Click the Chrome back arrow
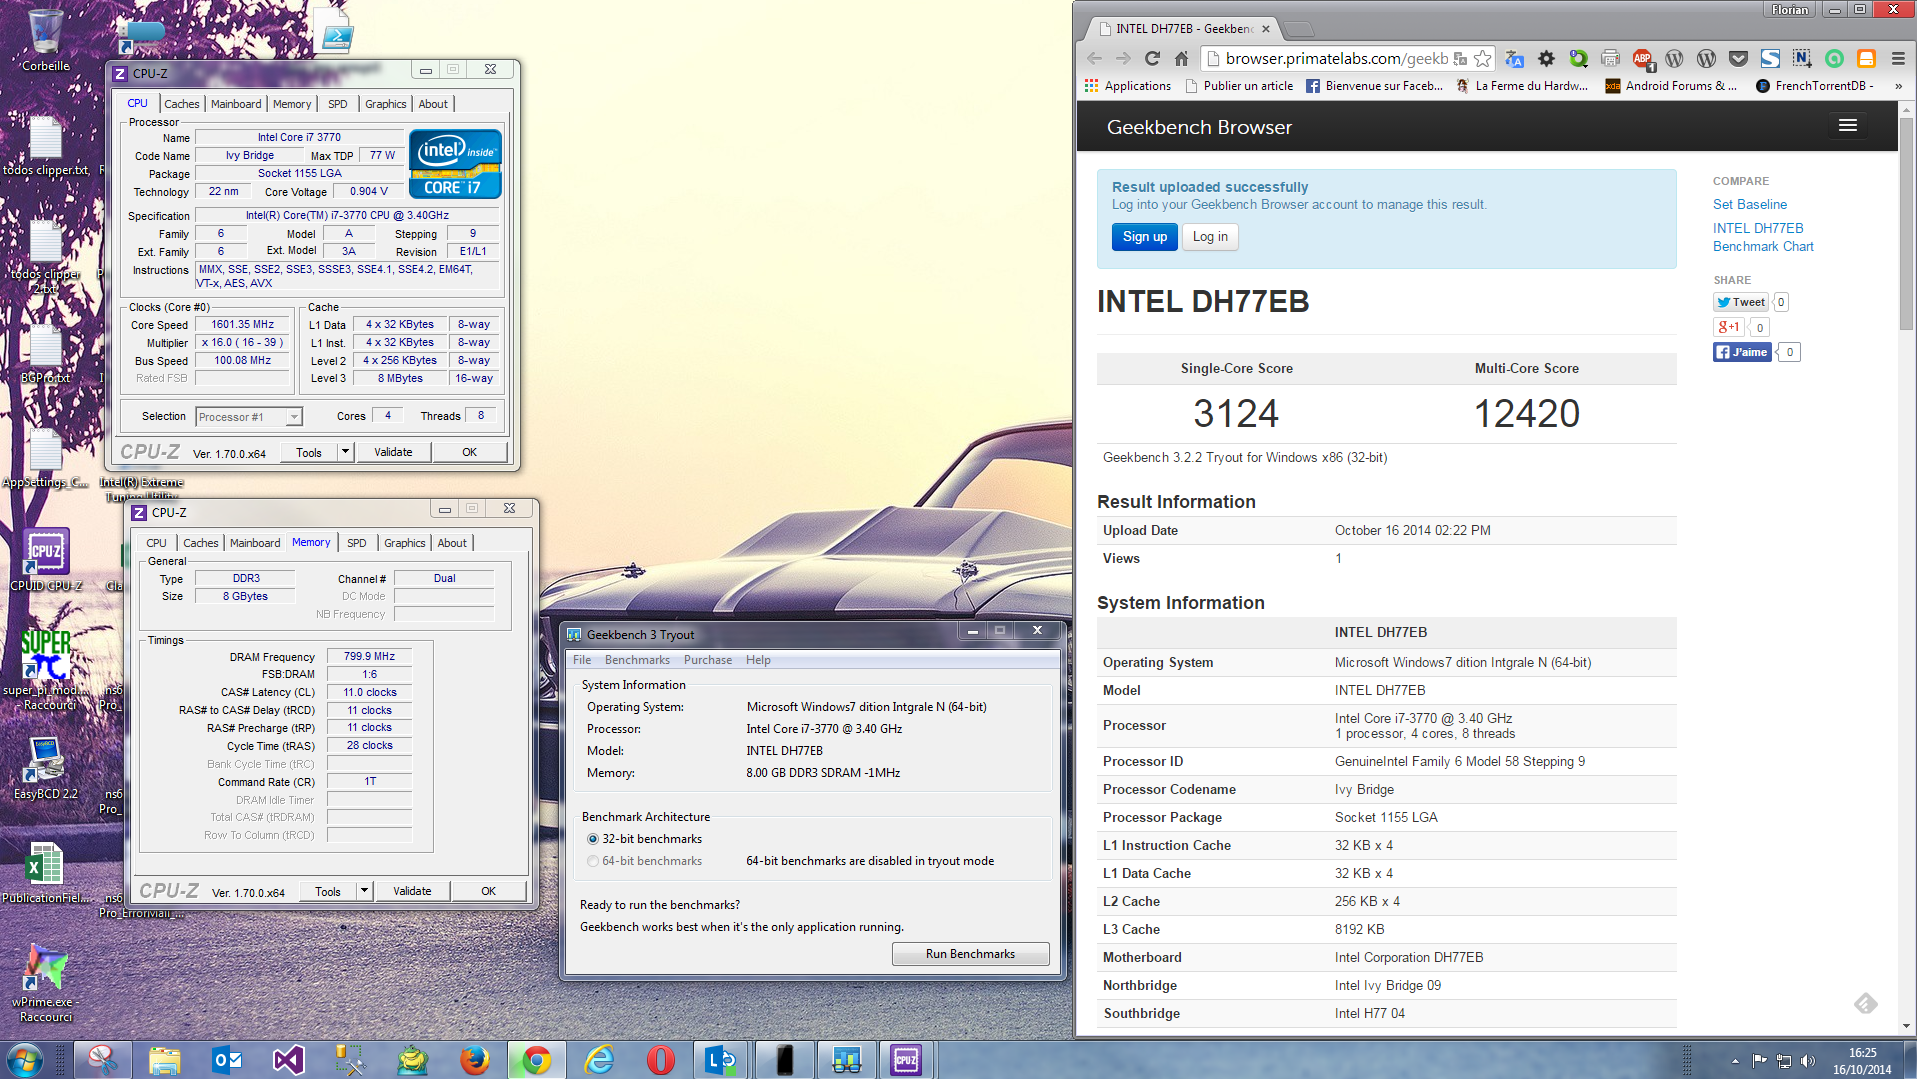 click(x=1094, y=59)
